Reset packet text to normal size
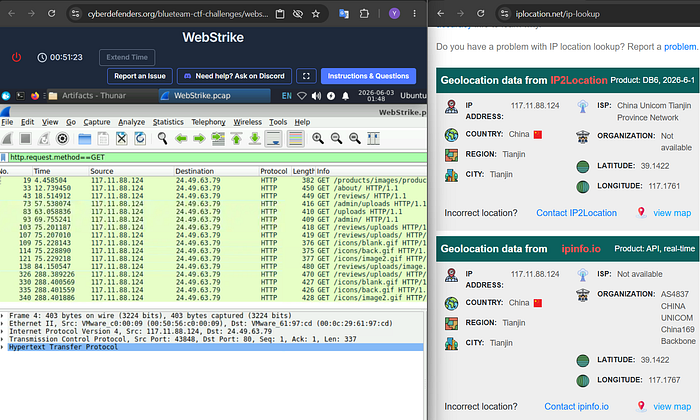Image resolution: width=700 pixels, height=420 pixels. click(x=355, y=139)
